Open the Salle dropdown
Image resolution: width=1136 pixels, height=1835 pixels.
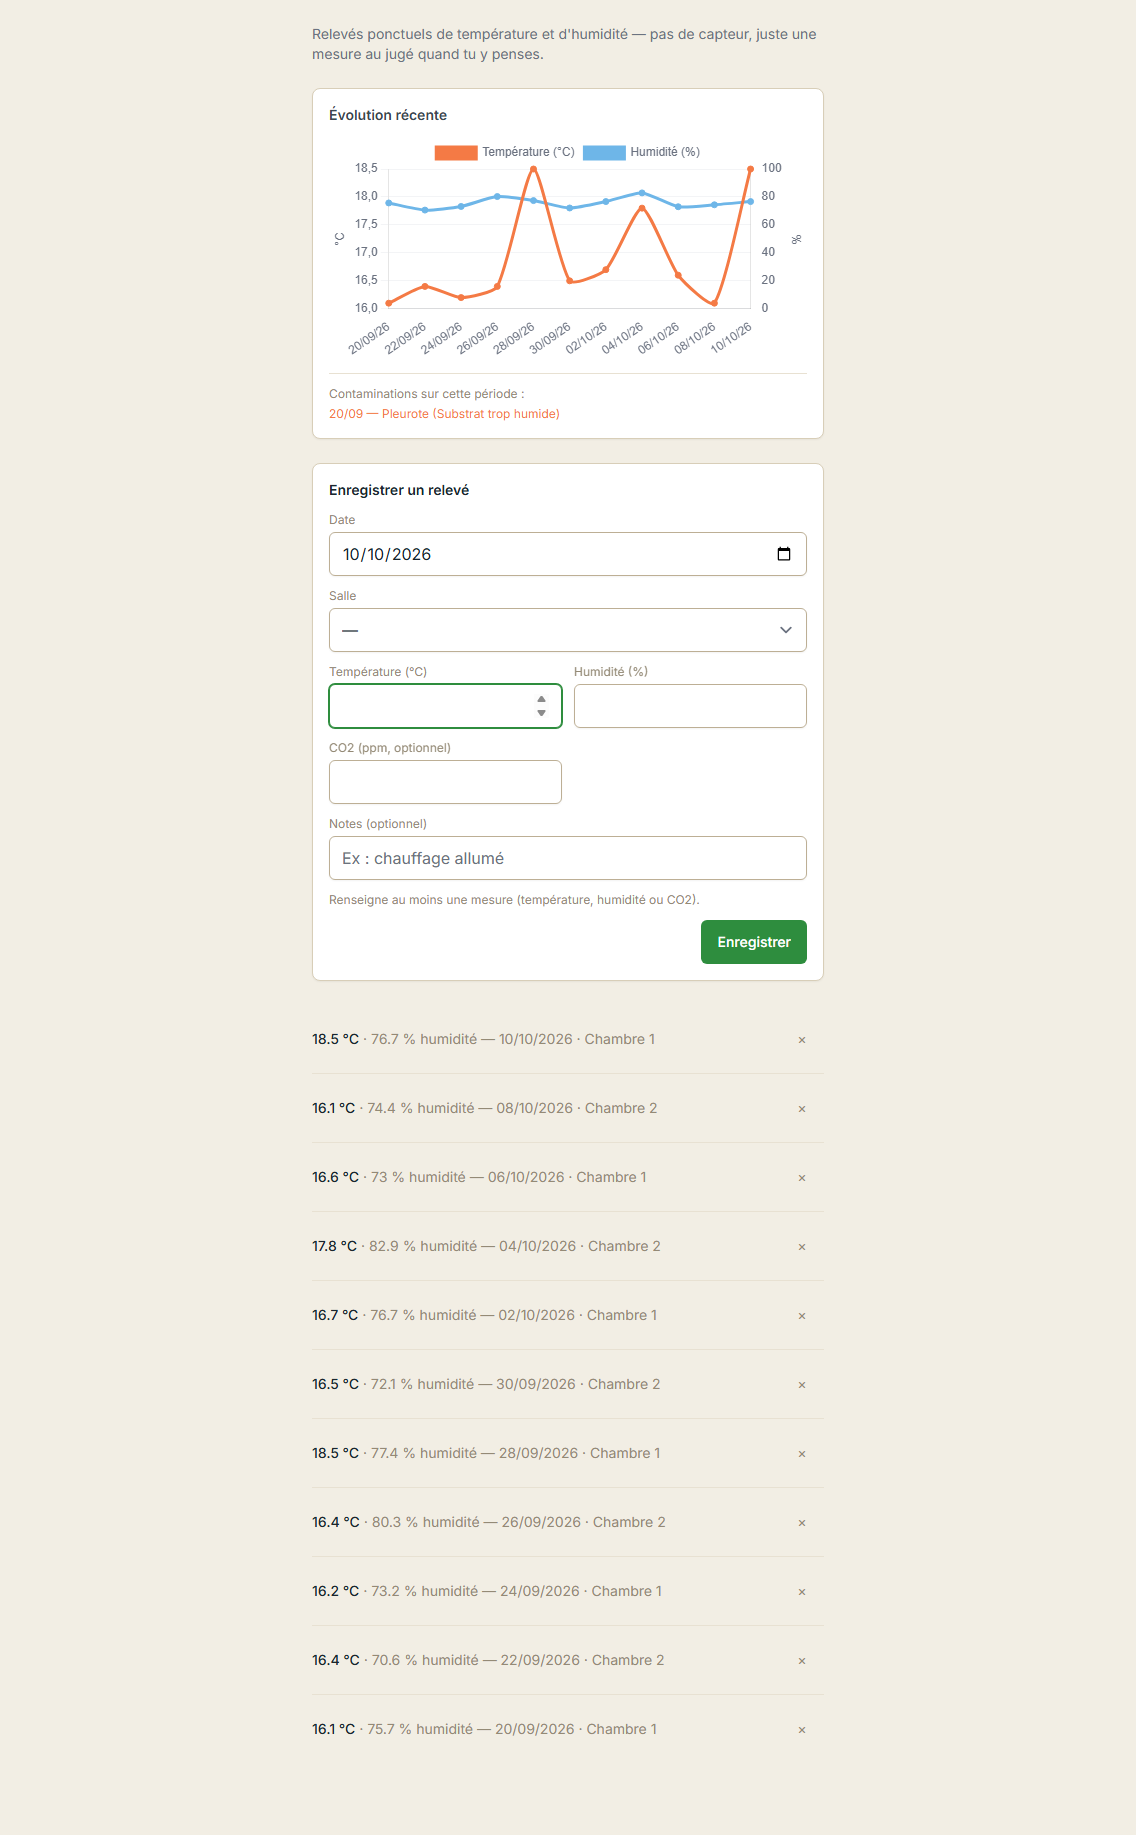(568, 630)
